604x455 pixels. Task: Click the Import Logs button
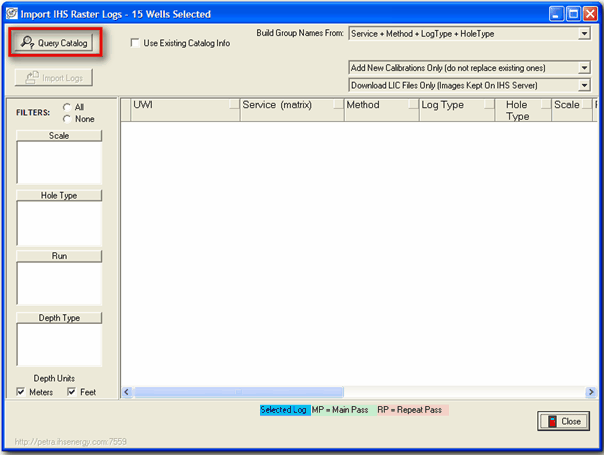tap(56, 78)
